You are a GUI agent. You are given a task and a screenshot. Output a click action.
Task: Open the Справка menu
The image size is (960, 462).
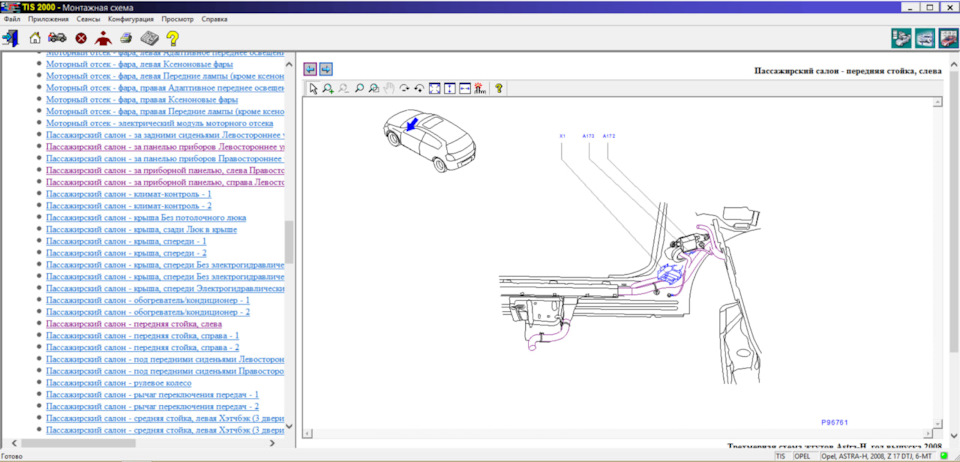pos(214,19)
